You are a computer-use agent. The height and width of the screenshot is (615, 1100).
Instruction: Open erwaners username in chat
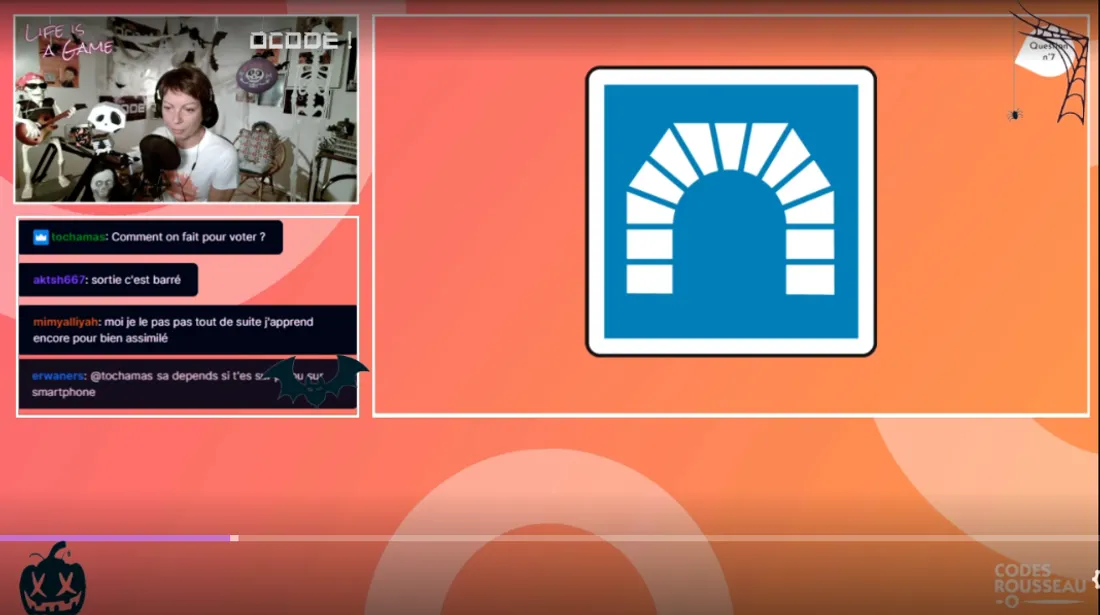click(x=57, y=376)
